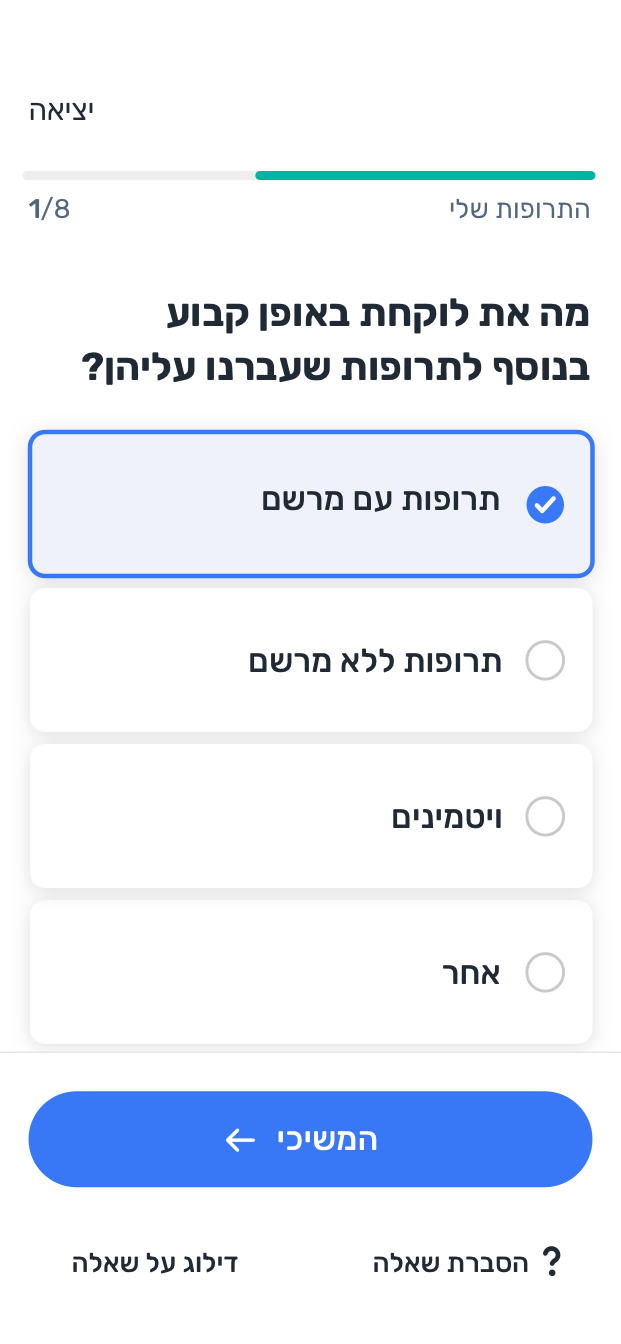Click empty area of the ויטמינים option card

[x=200, y=816]
